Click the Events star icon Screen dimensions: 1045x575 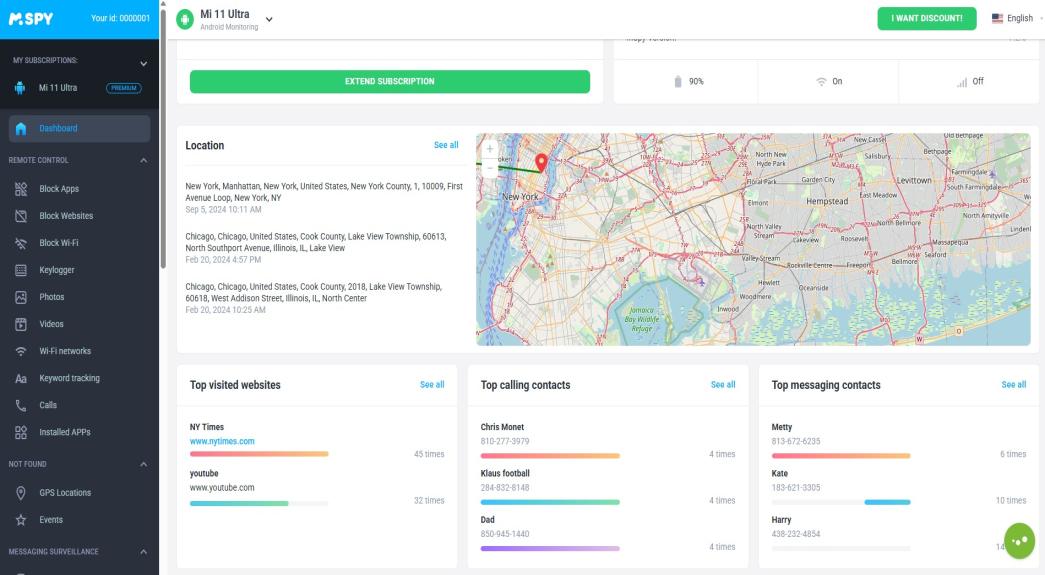tap(21, 520)
